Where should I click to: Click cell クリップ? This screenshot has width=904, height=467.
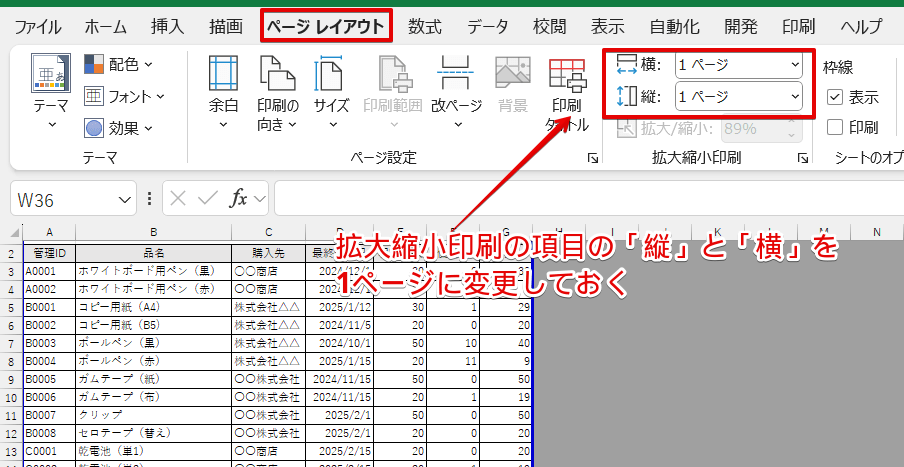point(154,415)
